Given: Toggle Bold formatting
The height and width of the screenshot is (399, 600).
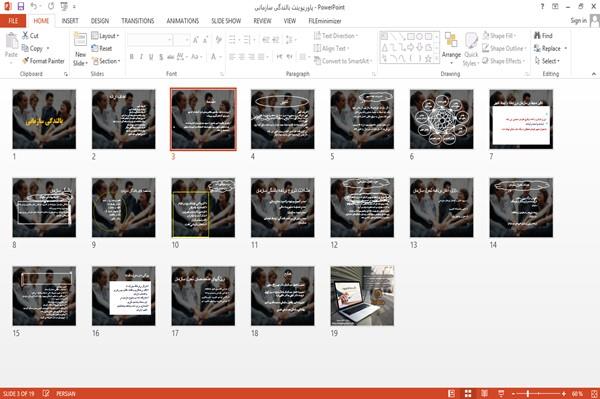Looking at the screenshot, I should [132, 57].
